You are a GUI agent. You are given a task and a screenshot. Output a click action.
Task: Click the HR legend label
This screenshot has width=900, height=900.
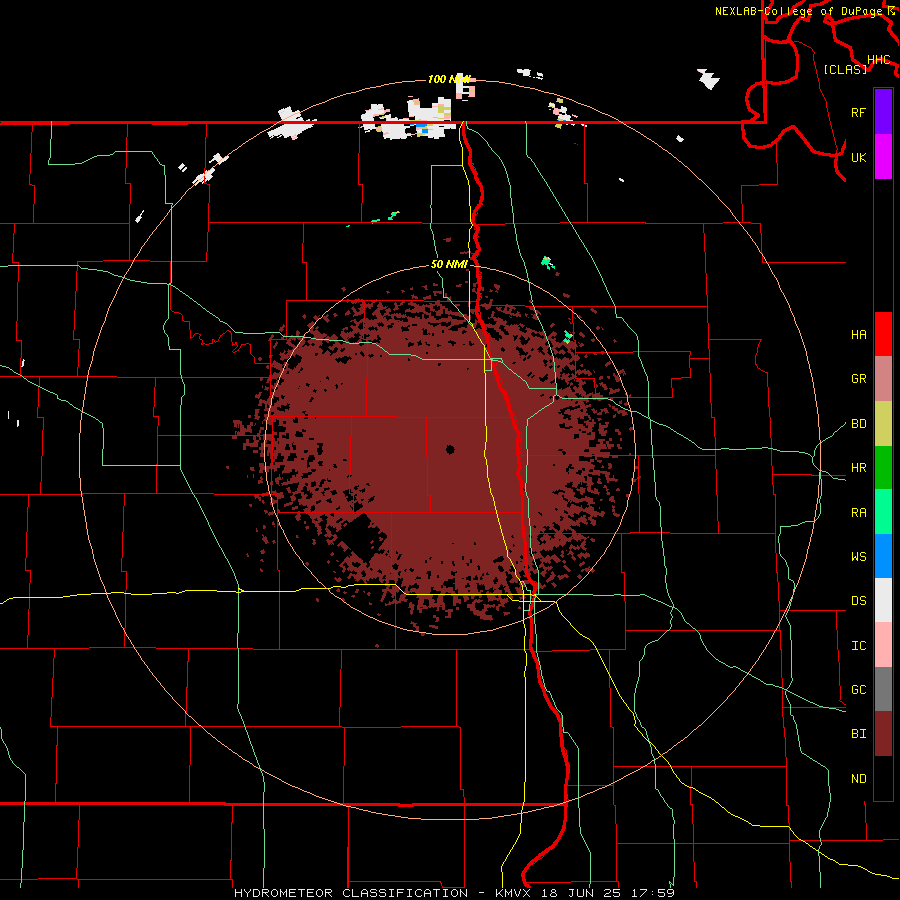858,468
